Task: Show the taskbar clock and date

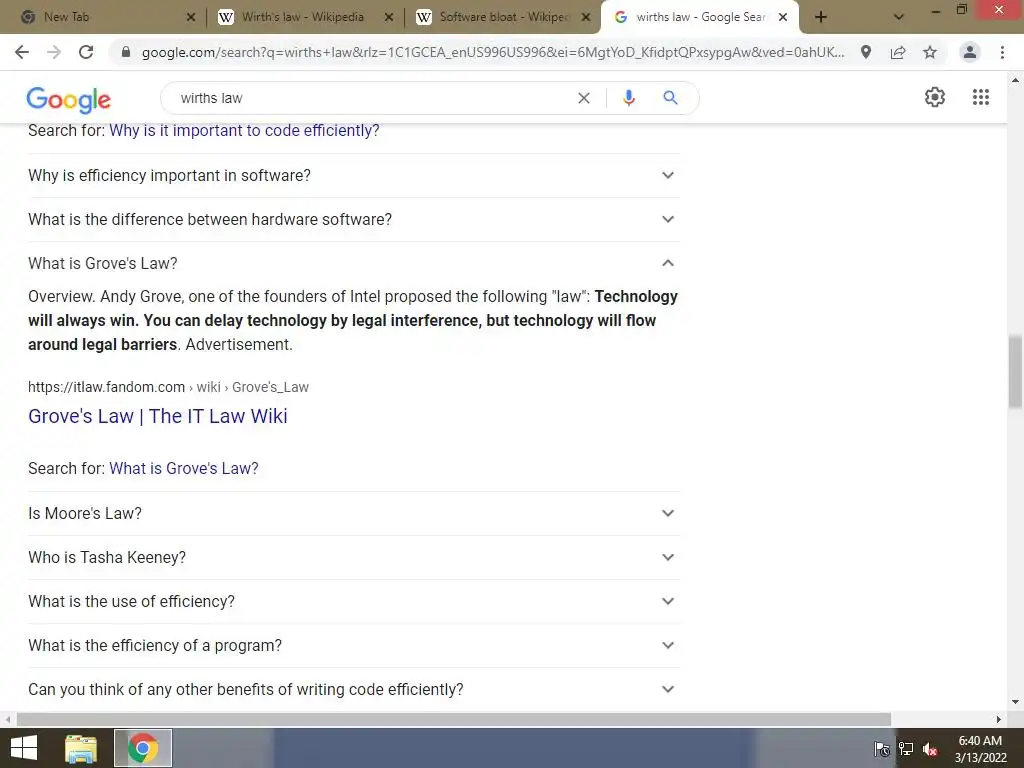Action: [x=980, y=749]
